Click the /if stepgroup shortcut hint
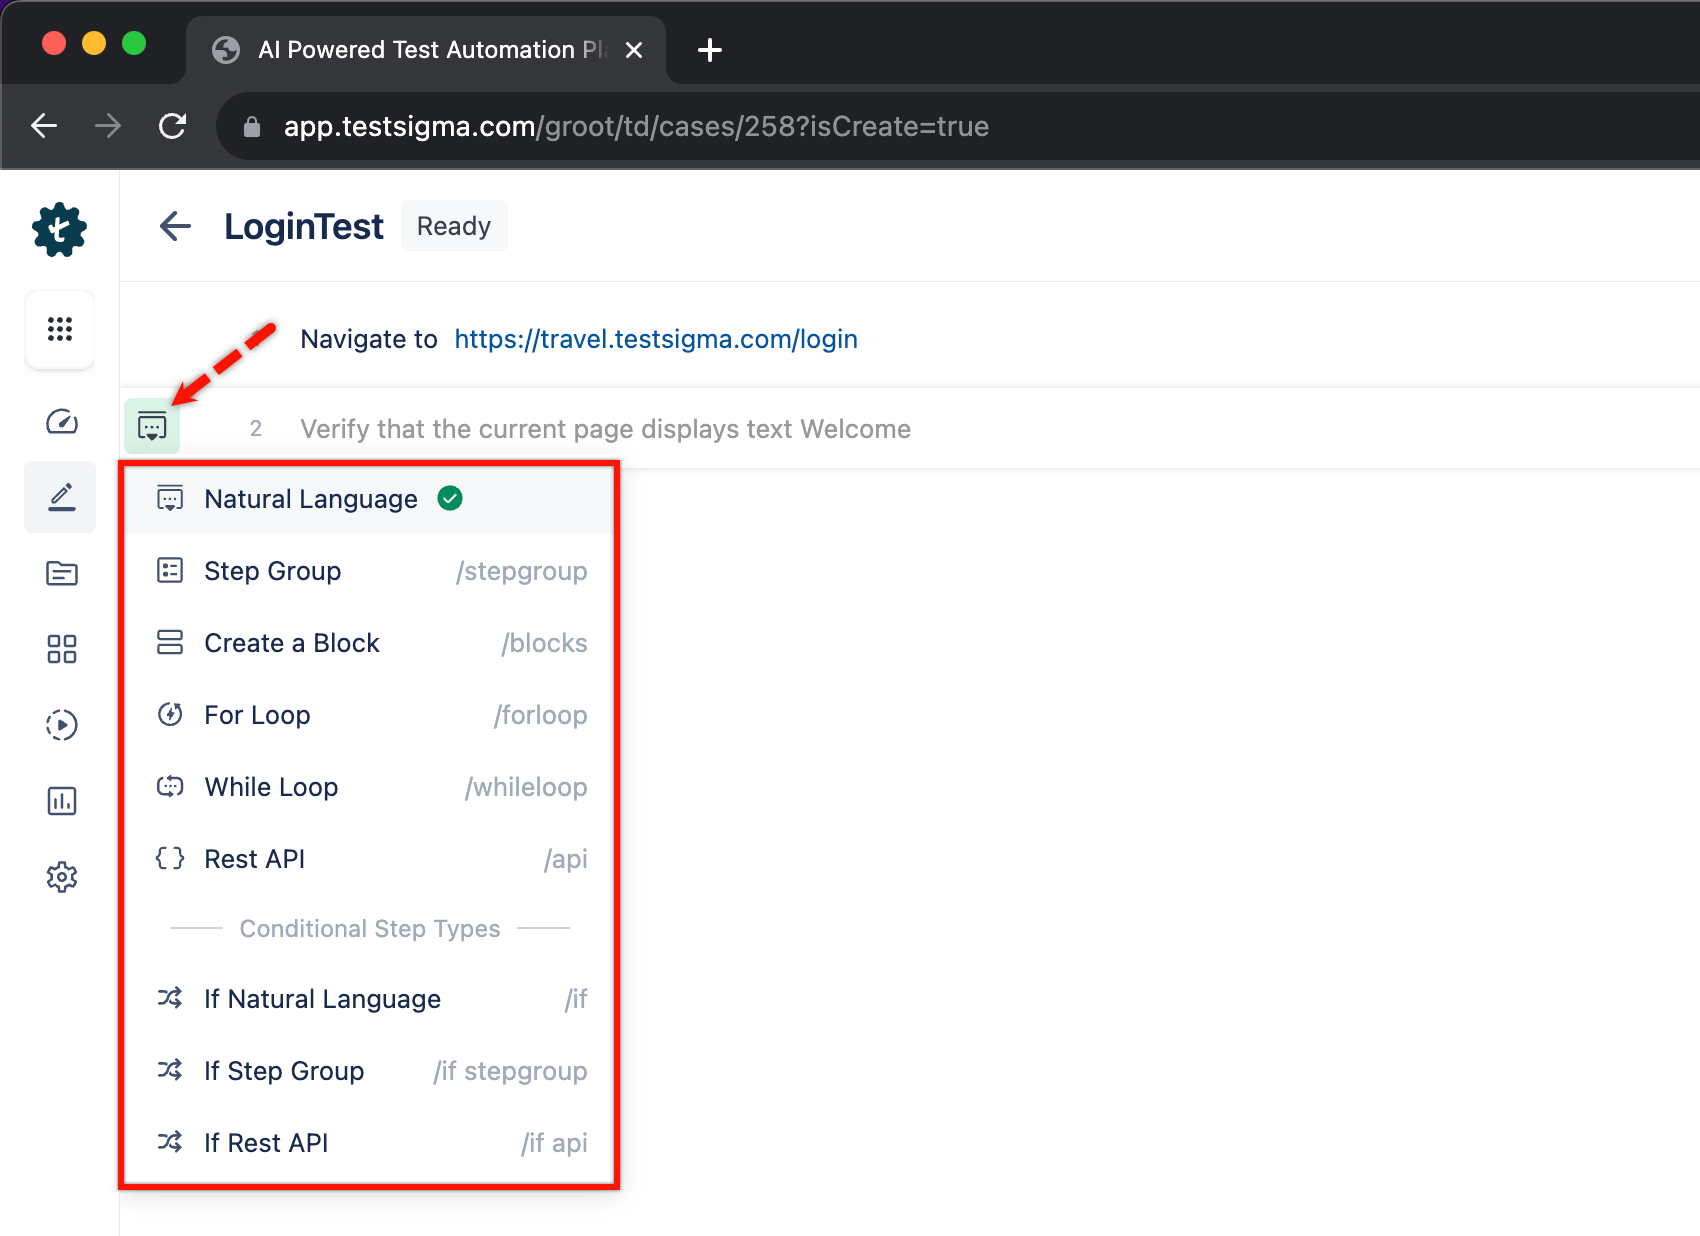Image resolution: width=1700 pixels, height=1236 pixels. pyautogui.click(x=510, y=1071)
